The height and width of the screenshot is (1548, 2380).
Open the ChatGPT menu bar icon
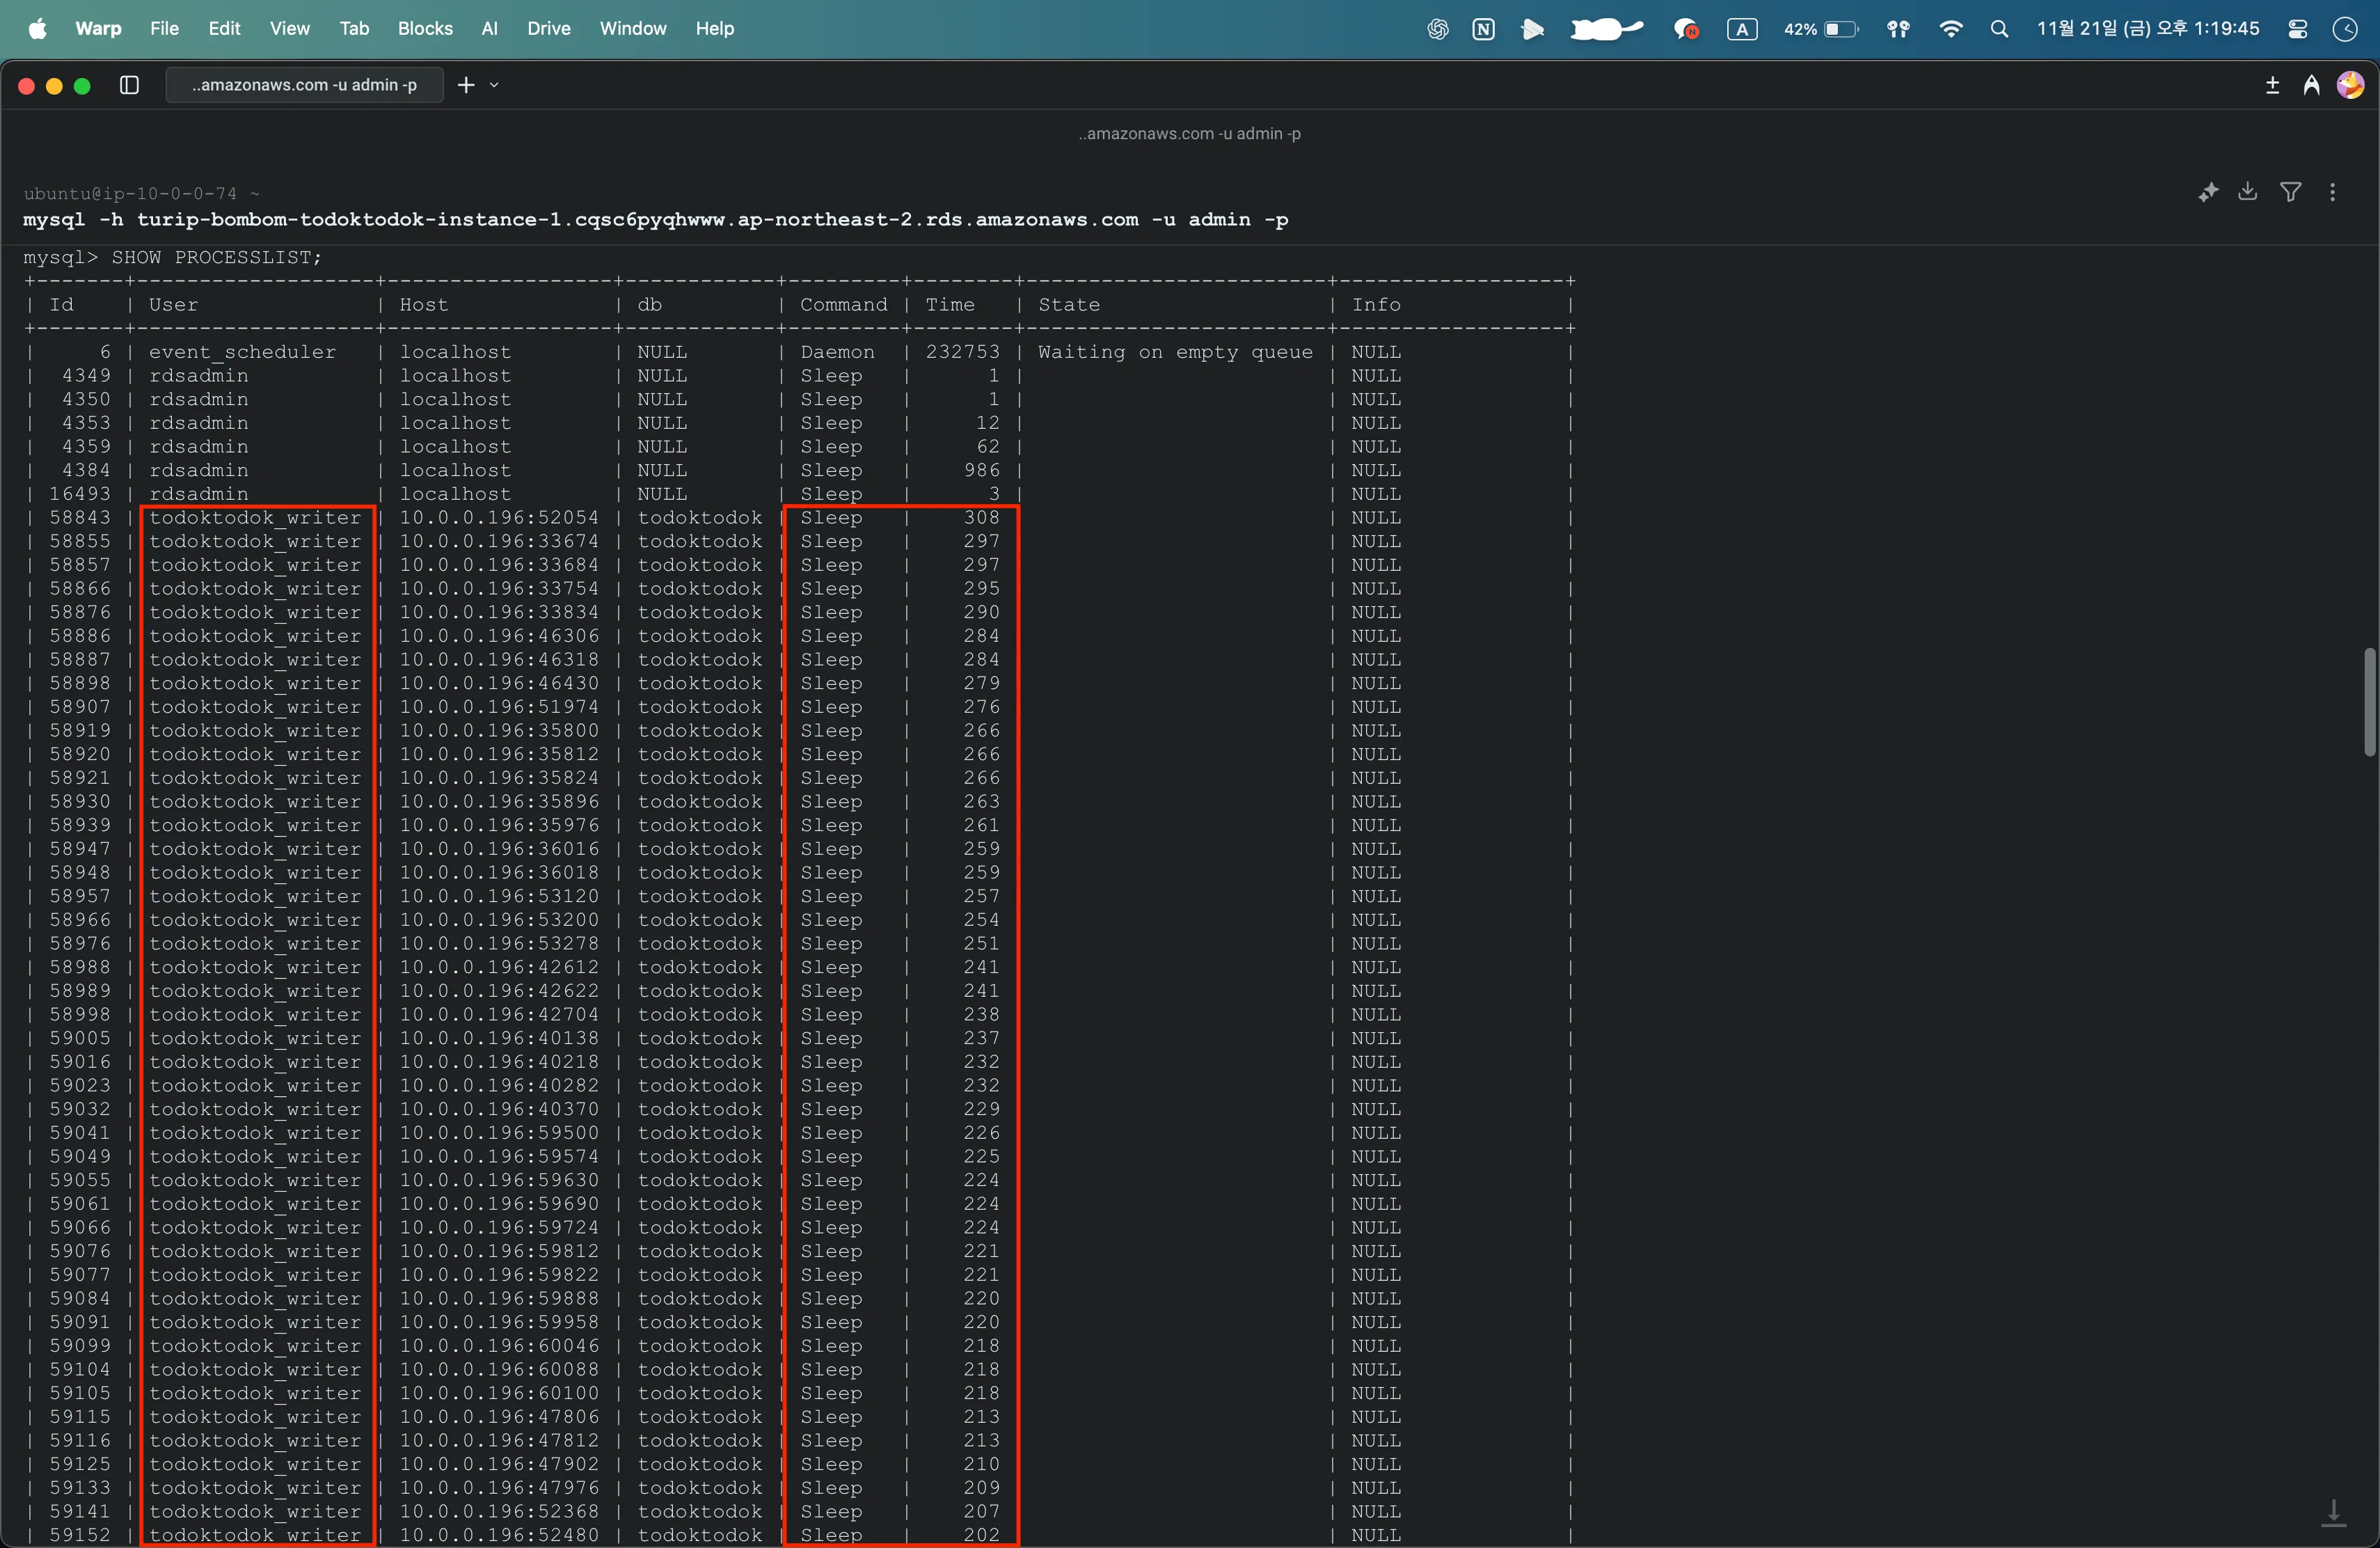[1437, 29]
